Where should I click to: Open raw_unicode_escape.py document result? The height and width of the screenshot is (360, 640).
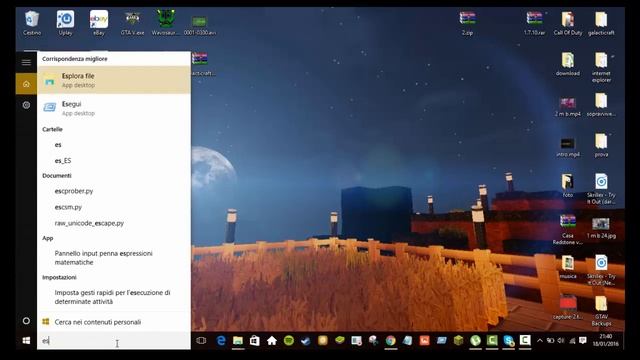[x=113, y=223]
